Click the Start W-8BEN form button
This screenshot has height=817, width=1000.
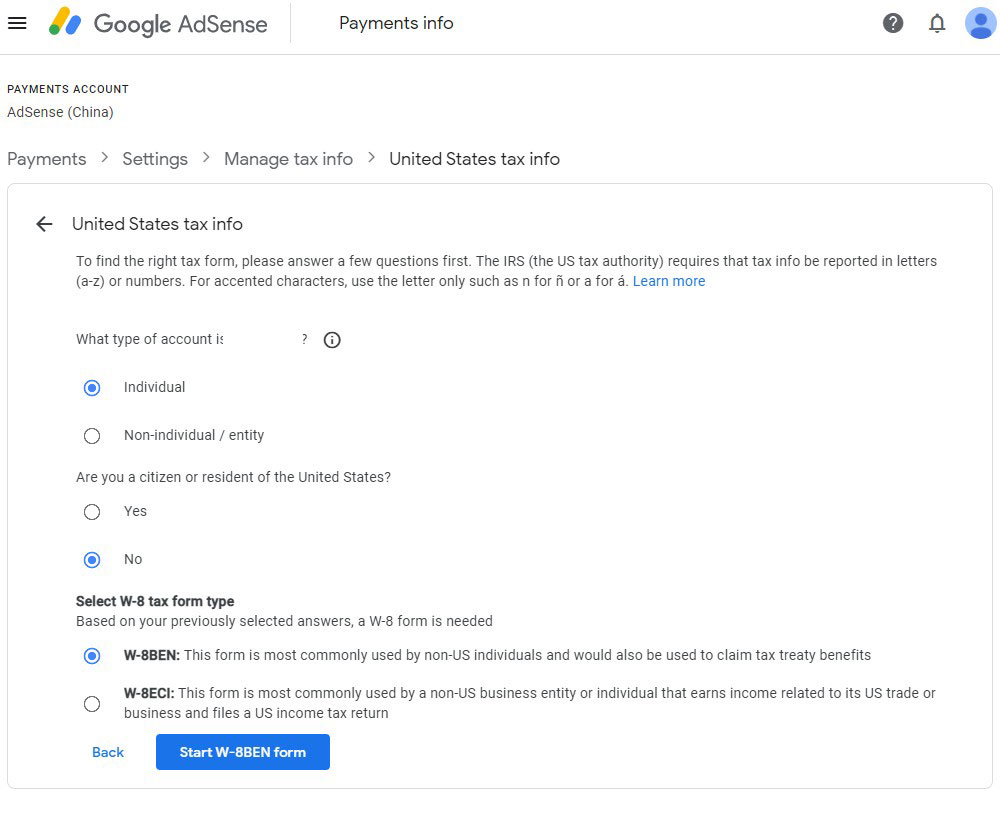tap(243, 752)
